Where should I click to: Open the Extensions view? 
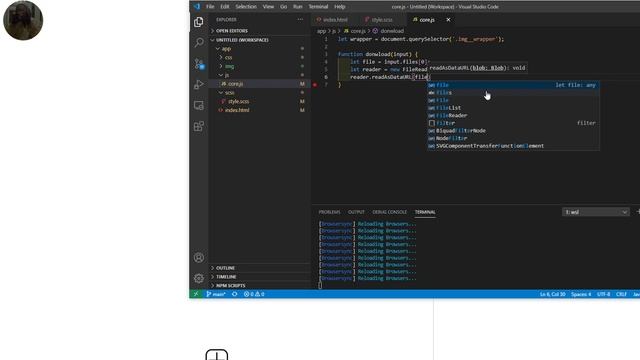[199, 126]
